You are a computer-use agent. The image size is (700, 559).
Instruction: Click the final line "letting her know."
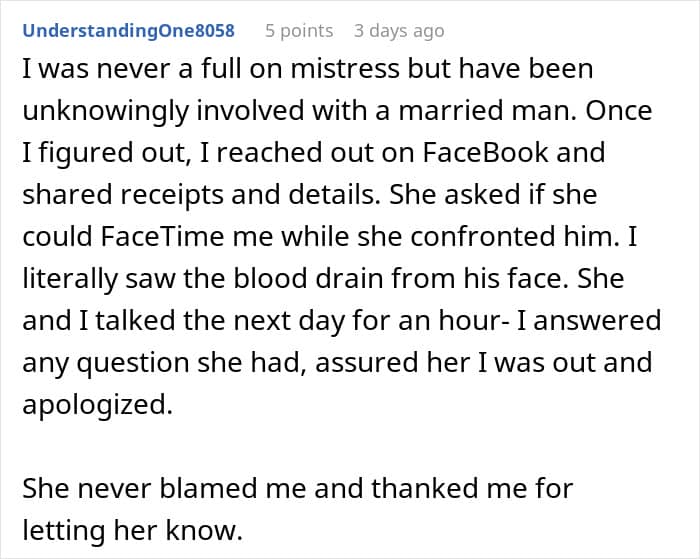pyautogui.click(x=132, y=531)
